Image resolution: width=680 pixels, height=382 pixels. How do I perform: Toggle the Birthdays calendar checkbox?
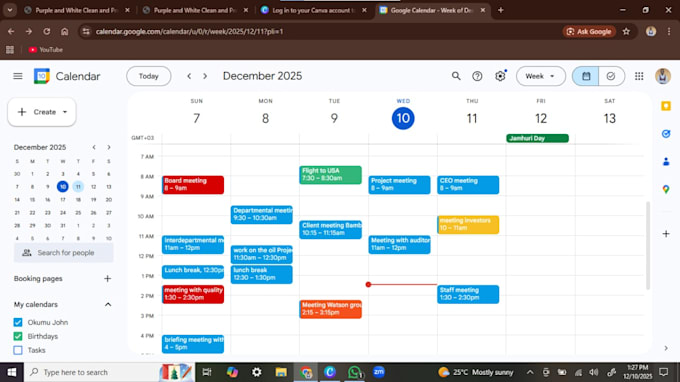coord(18,336)
